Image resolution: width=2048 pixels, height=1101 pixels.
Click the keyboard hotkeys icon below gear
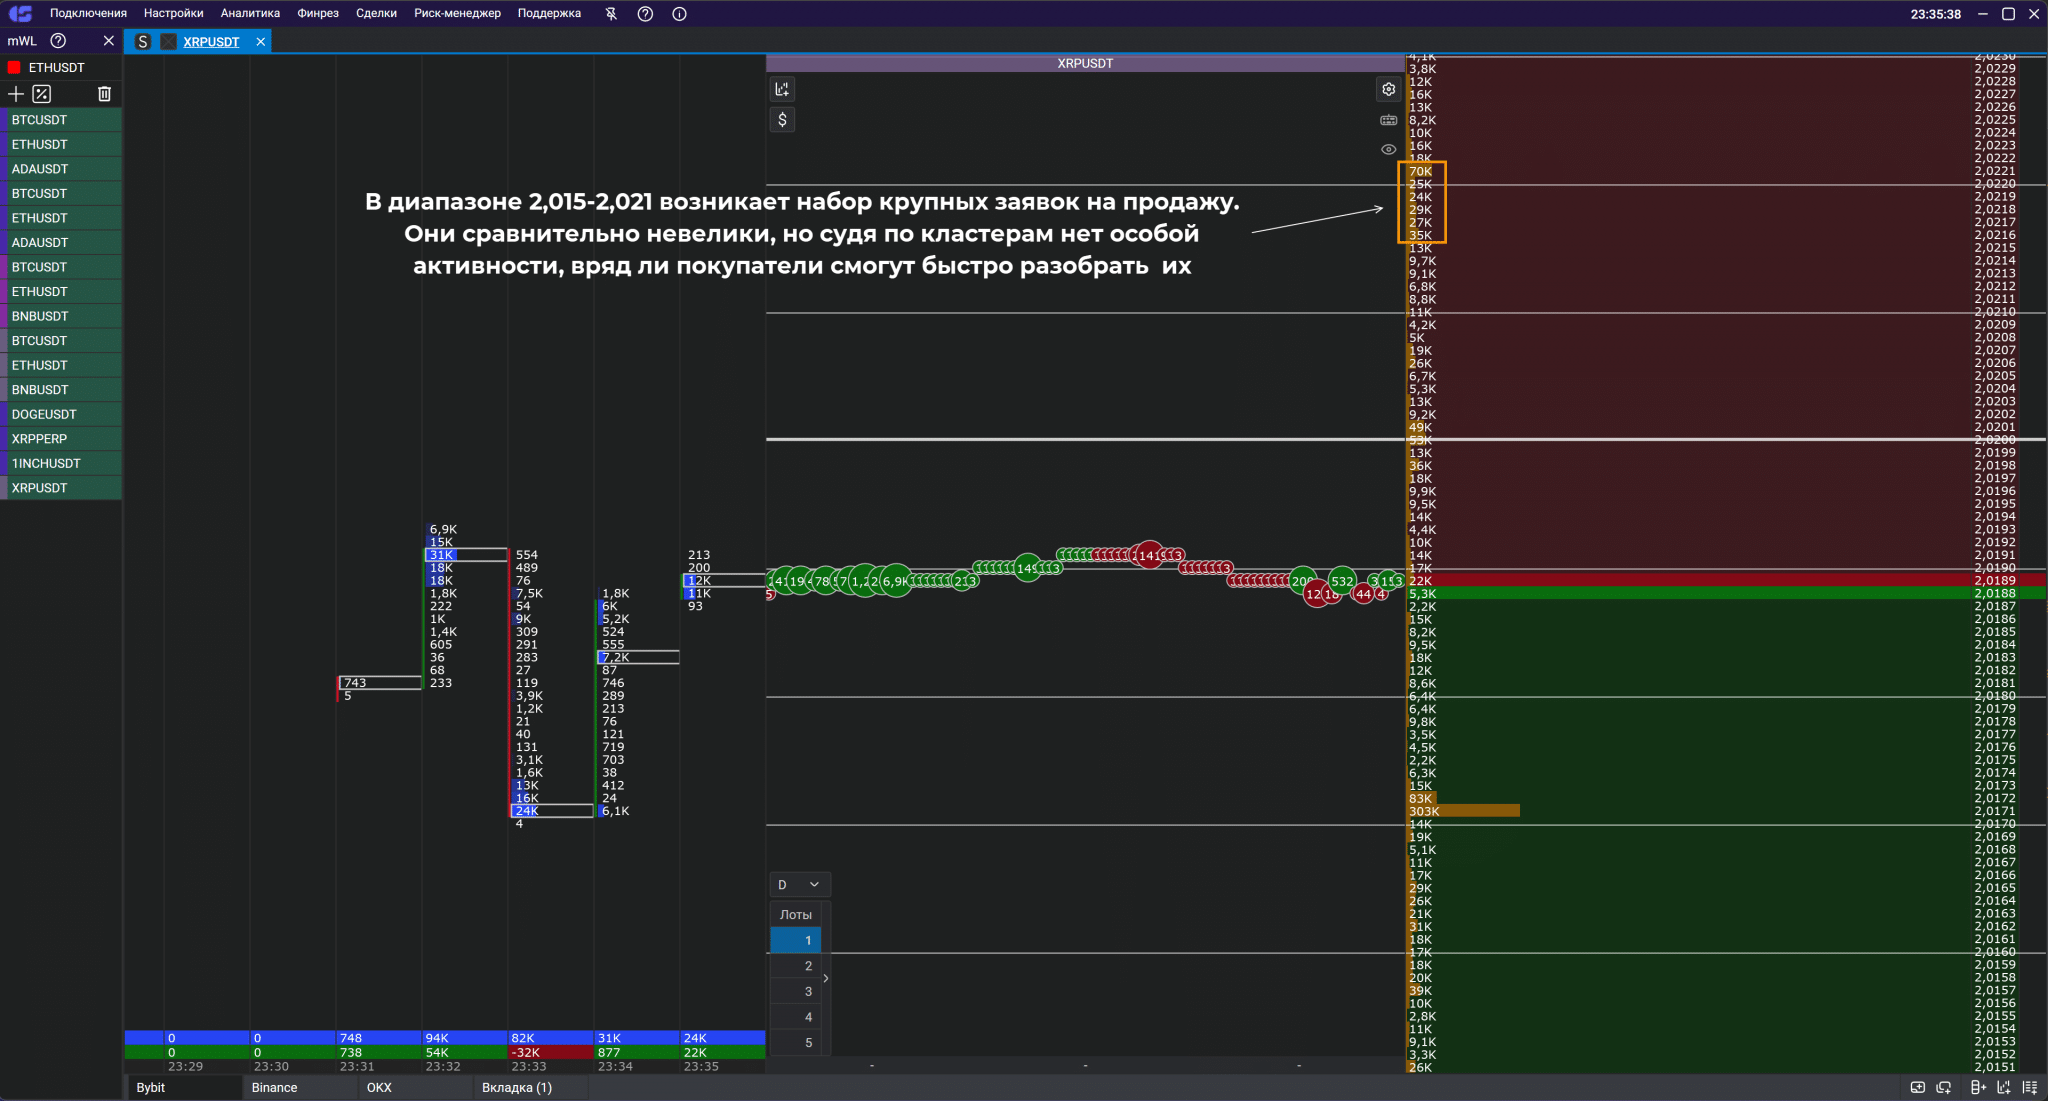coord(1389,120)
